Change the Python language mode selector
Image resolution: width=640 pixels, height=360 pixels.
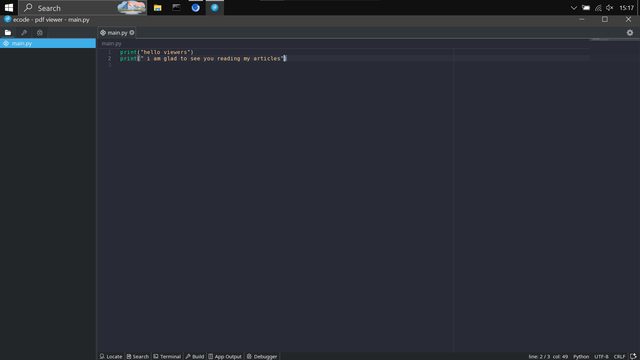tap(581, 356)
